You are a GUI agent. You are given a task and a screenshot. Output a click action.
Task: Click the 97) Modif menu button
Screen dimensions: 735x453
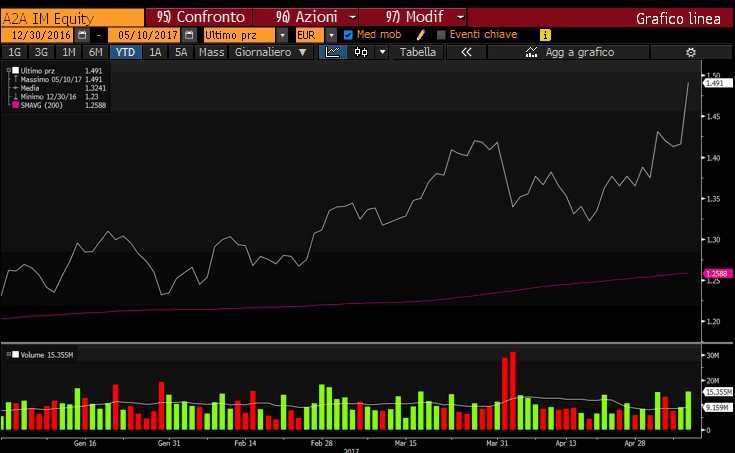[413, 17]
